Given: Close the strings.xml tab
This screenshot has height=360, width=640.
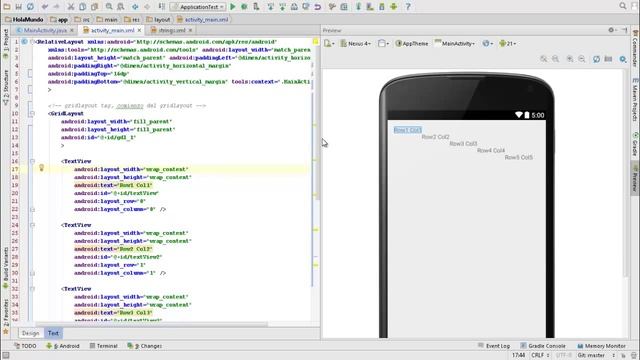Looking at the screenshot, I should pyautogui.click(x=191, y=30).
